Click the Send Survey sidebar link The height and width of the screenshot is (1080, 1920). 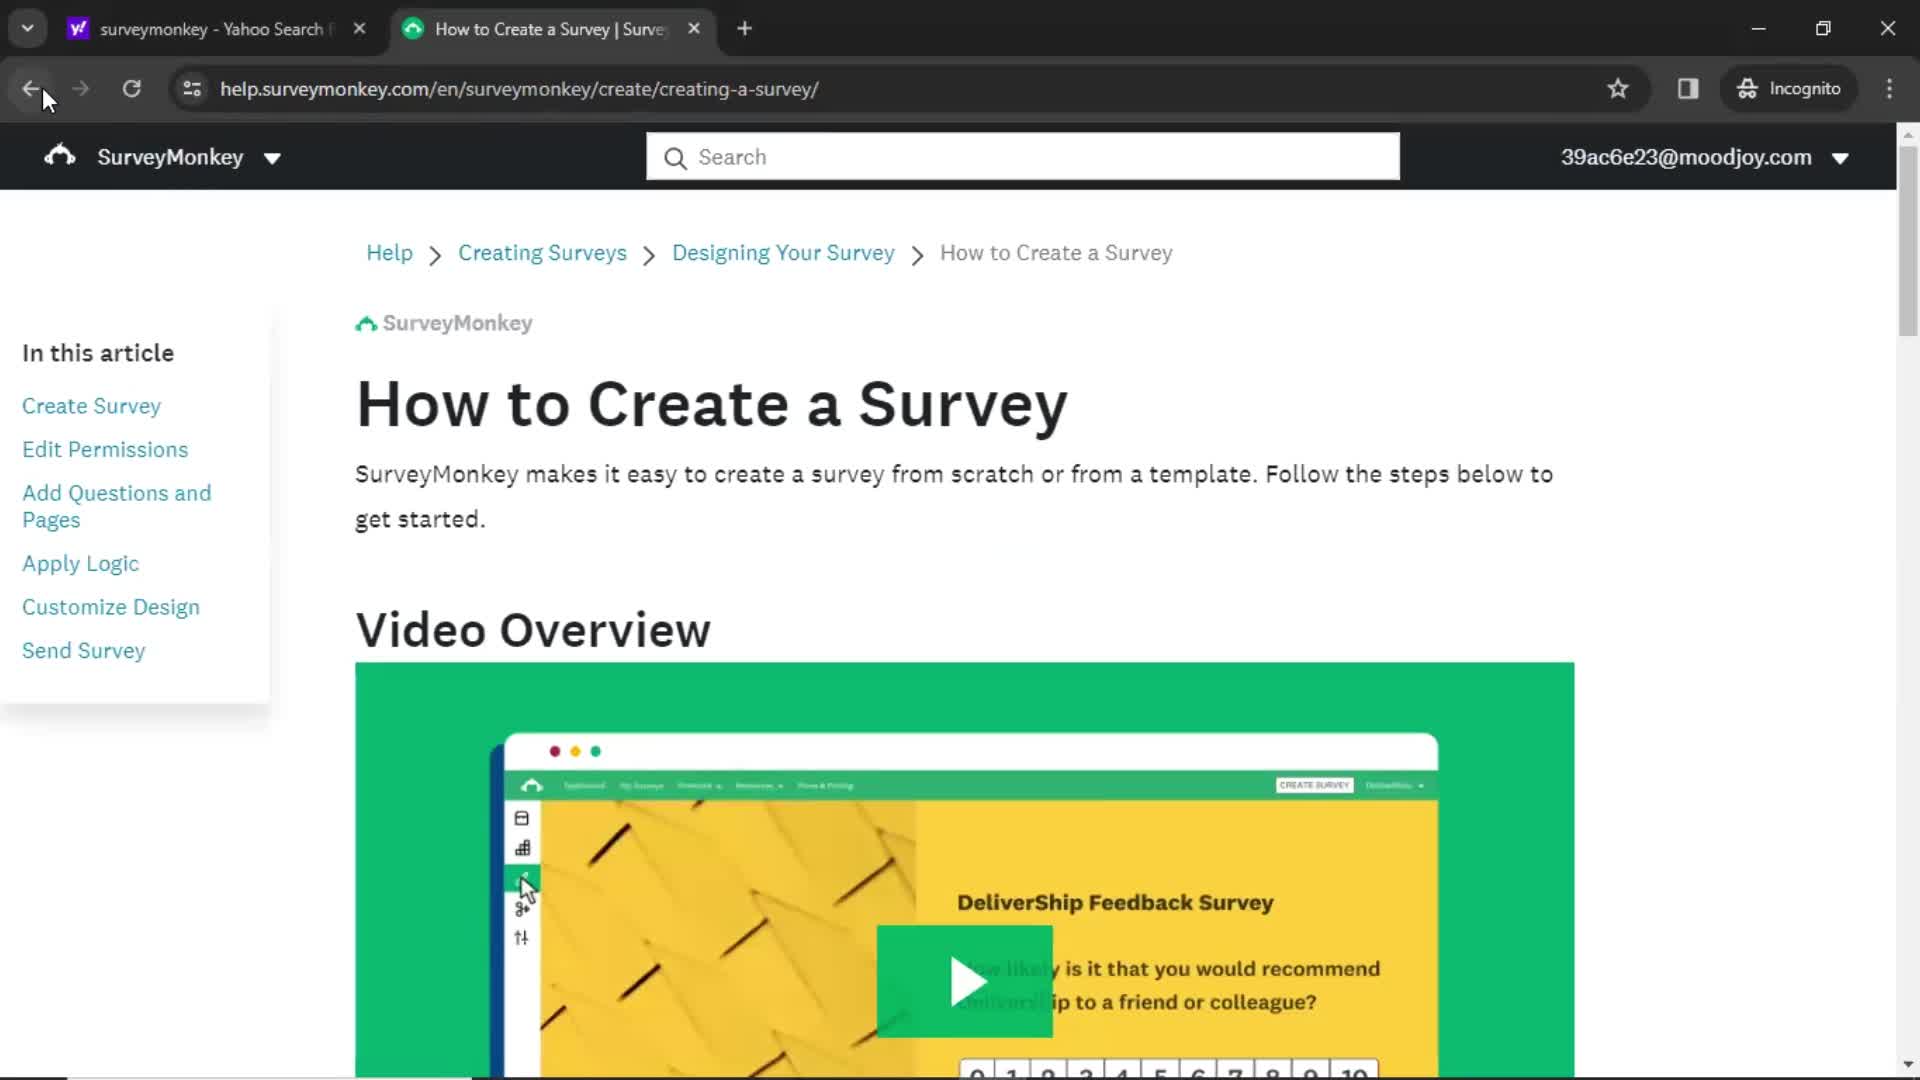83,650
